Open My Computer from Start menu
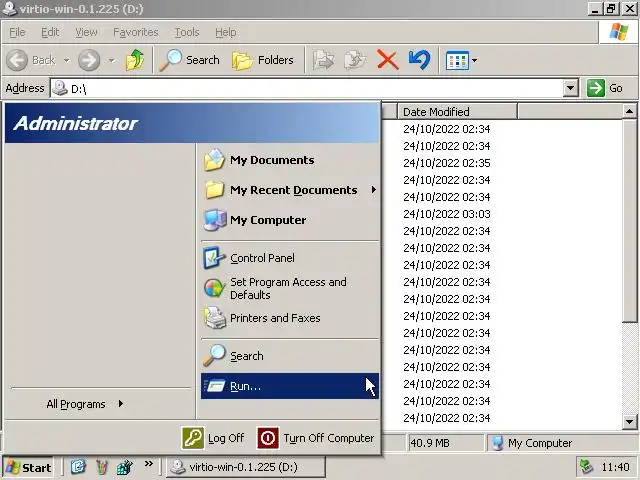Image resolution: width=640 pixels, height=480 pixels. pyautogui.click(x=290, y=220)
